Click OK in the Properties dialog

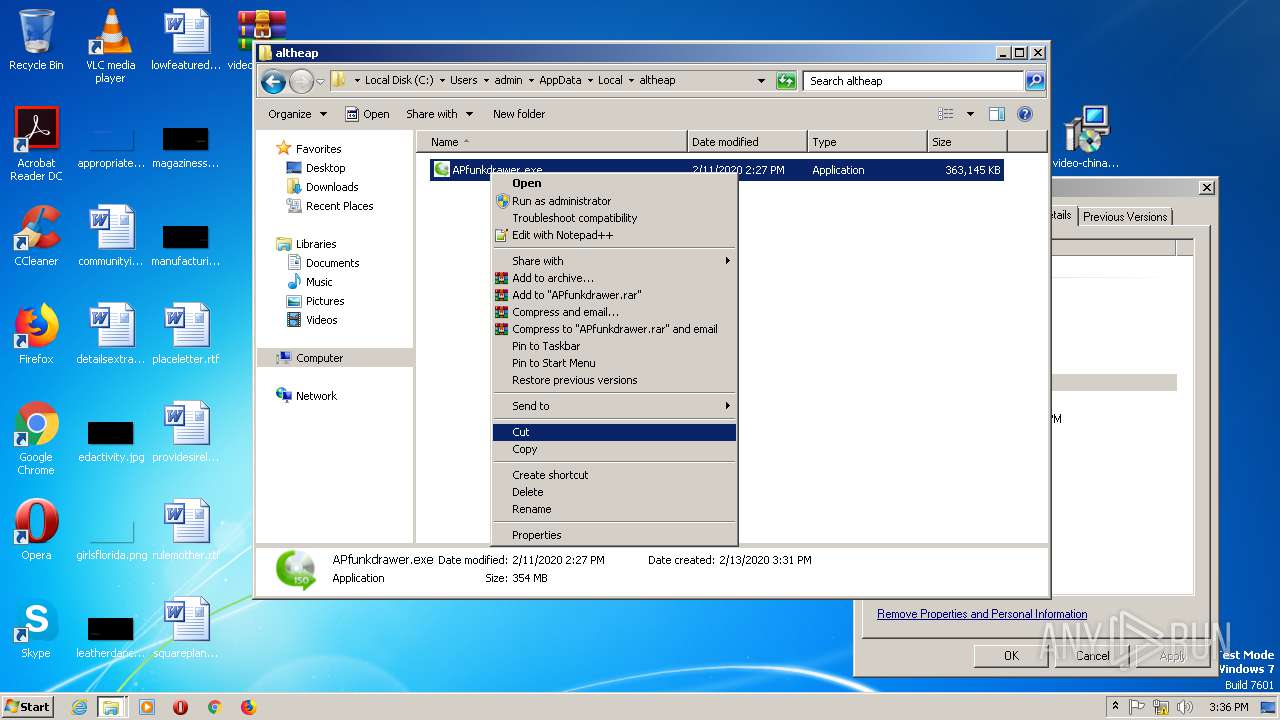pyautogui.click(x=1011, y=656)
